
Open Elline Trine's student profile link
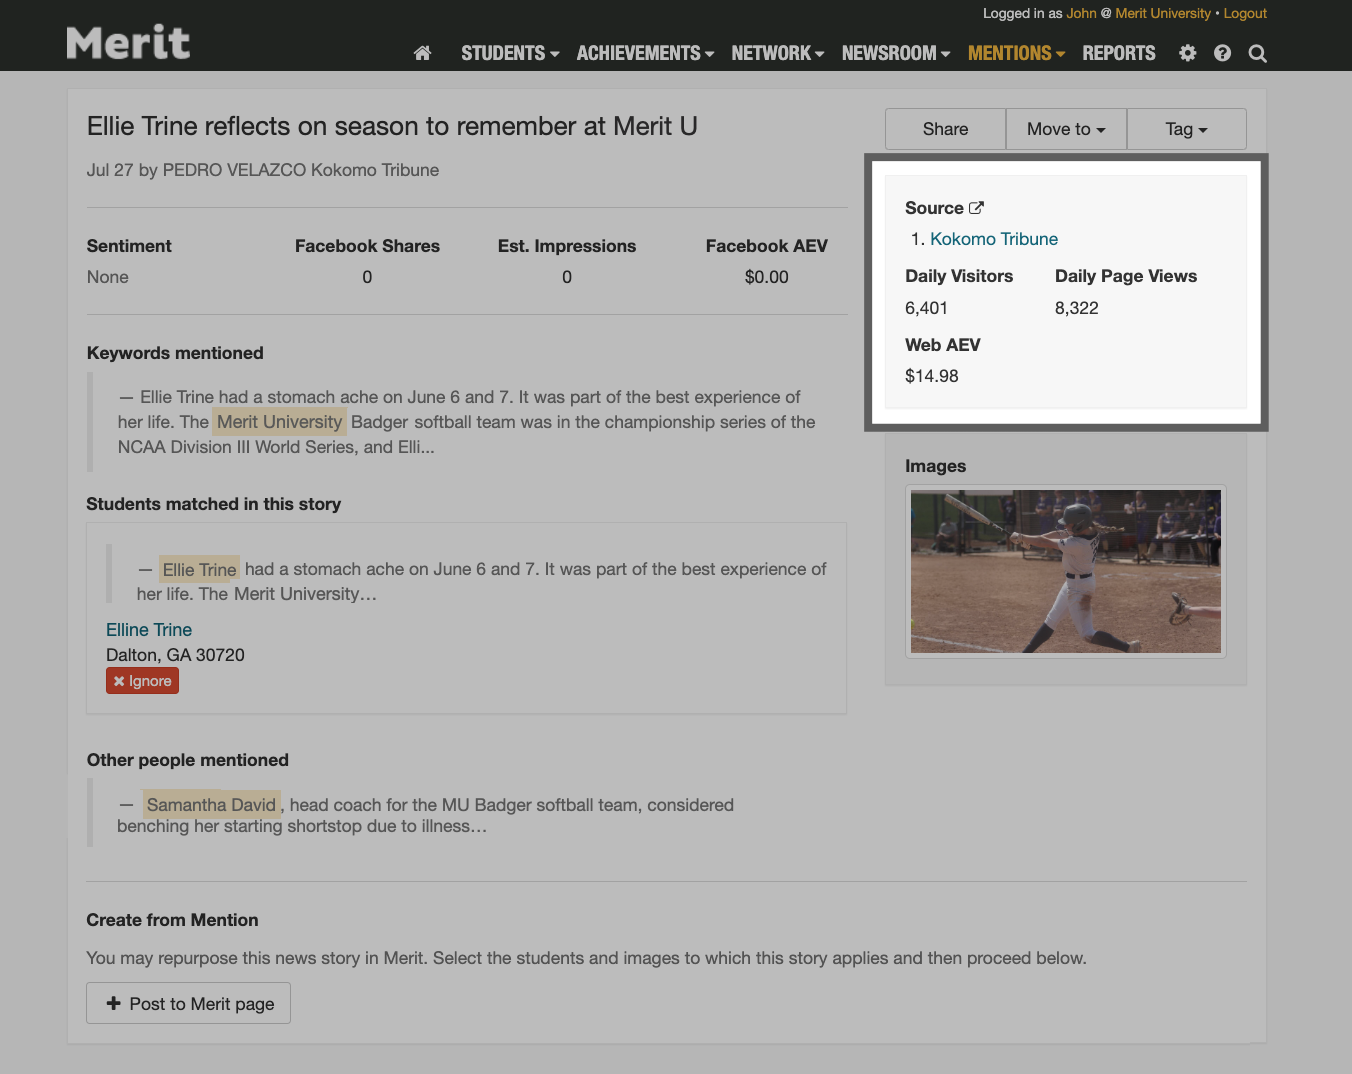tap(149, 630)
